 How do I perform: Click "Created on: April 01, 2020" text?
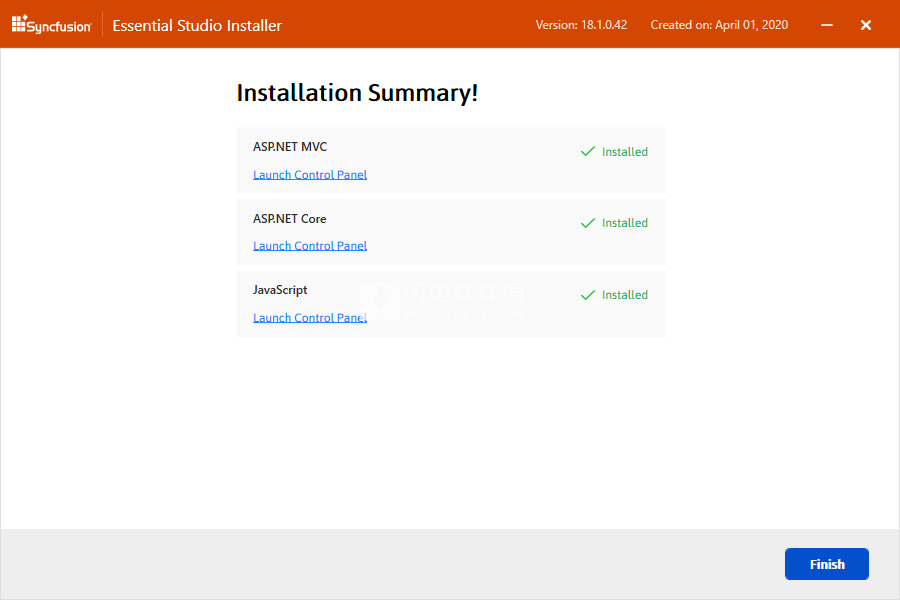719,25
